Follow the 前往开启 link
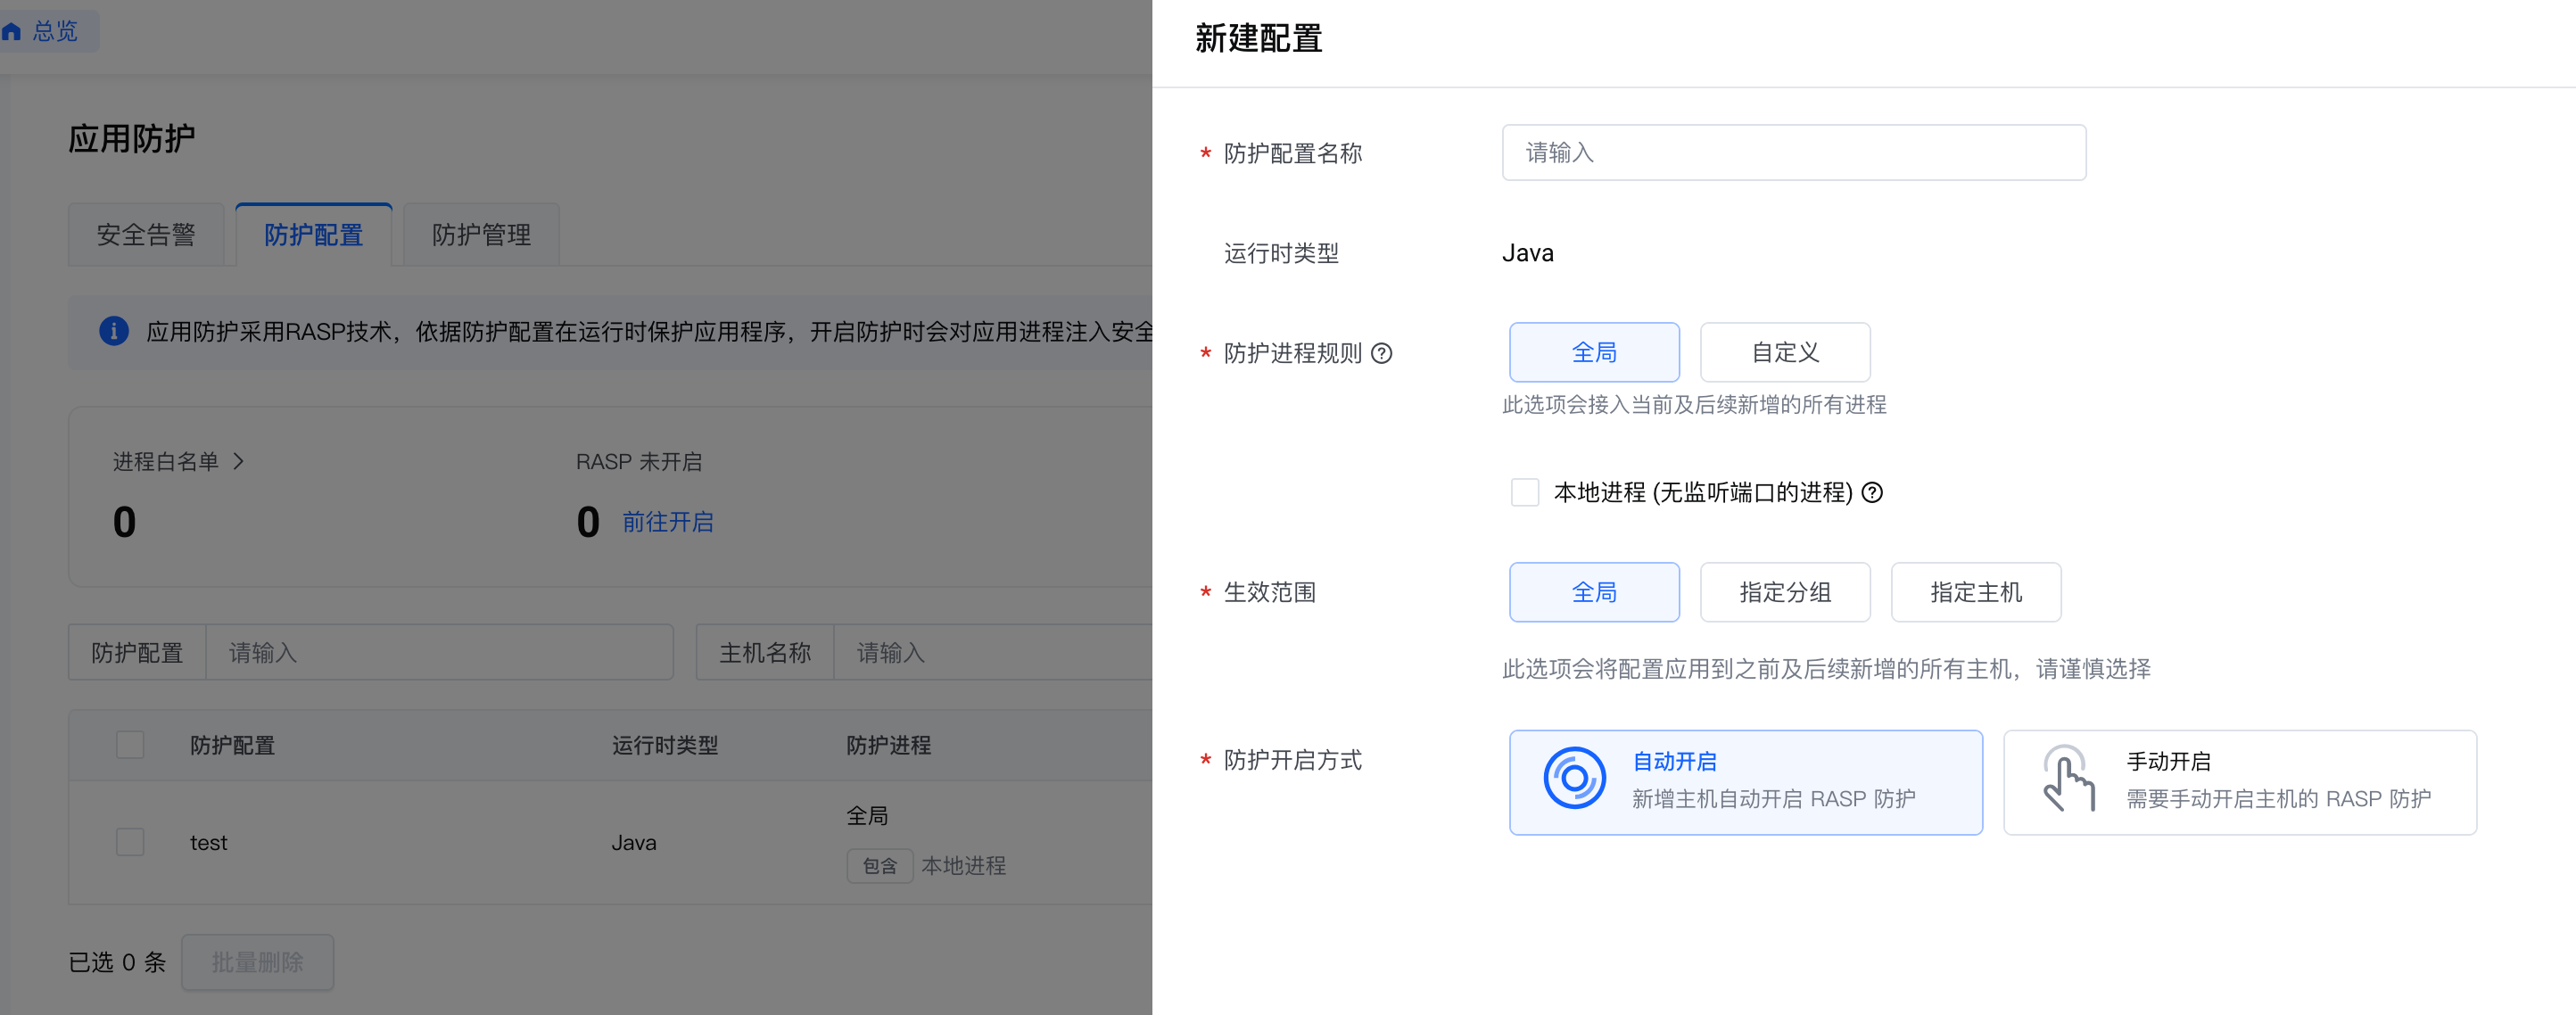 tap(668, 522)
